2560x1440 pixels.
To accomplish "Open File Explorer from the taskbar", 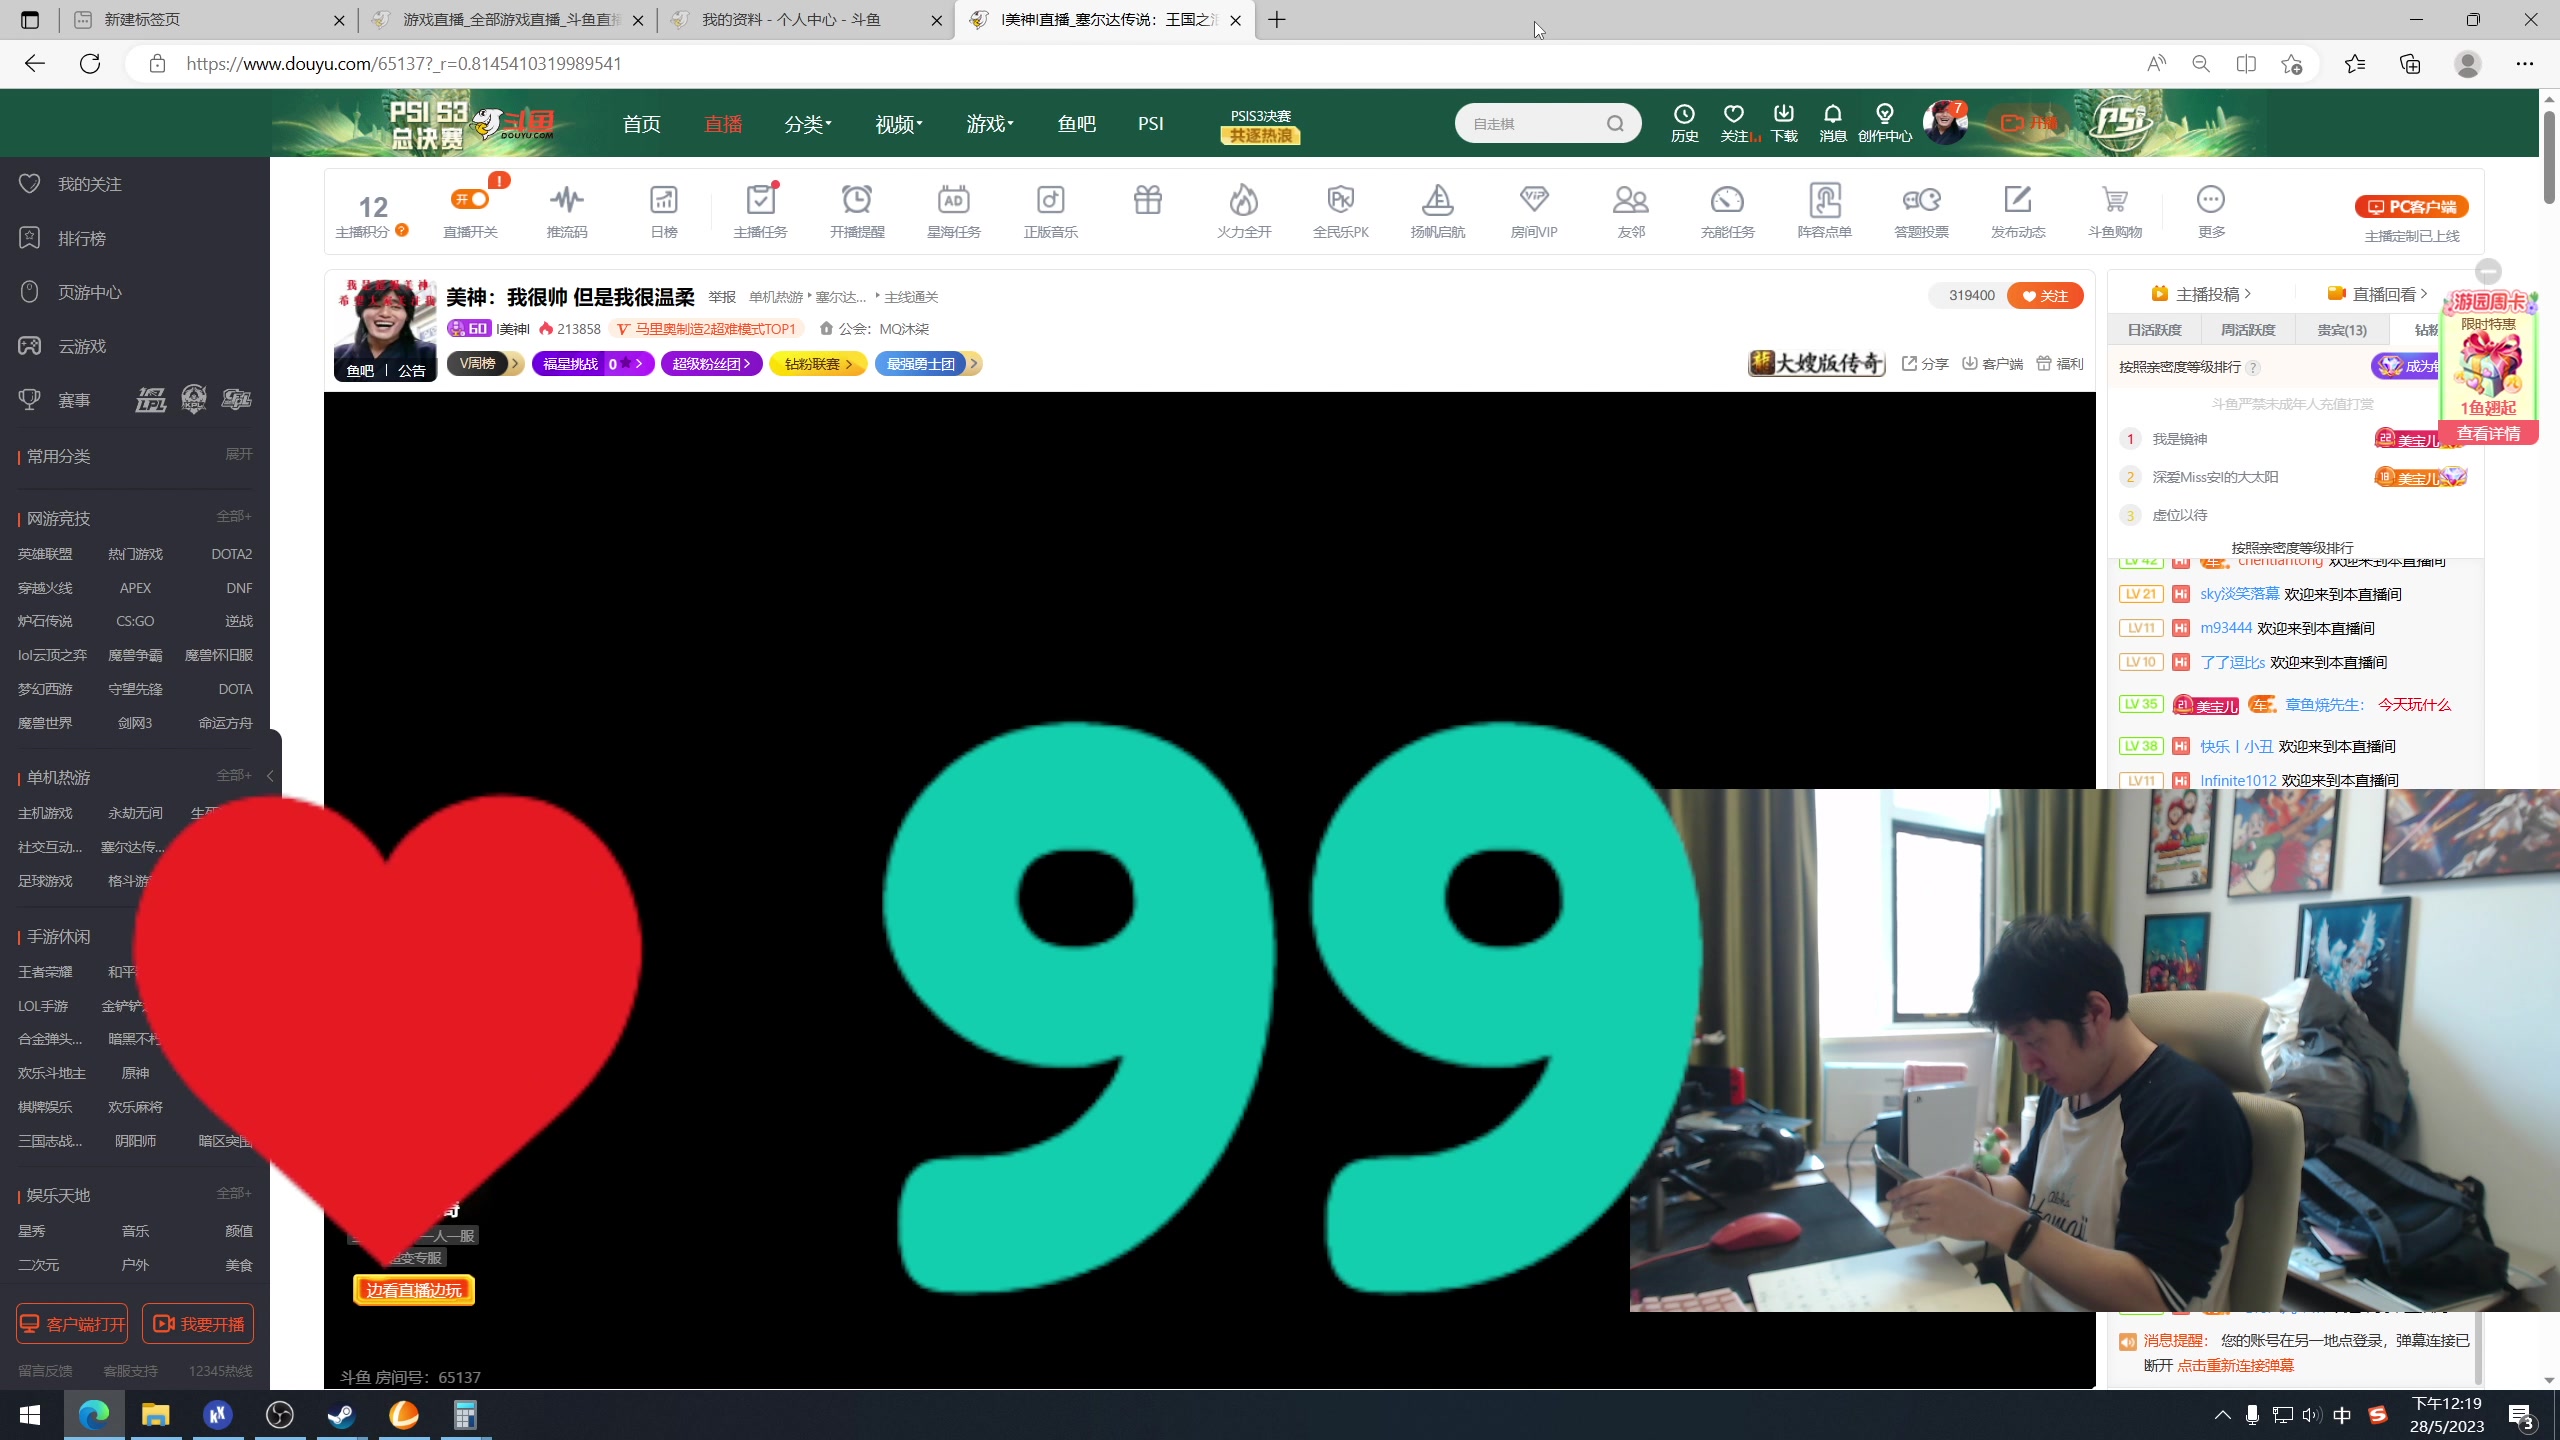I will pos(155,1415).
